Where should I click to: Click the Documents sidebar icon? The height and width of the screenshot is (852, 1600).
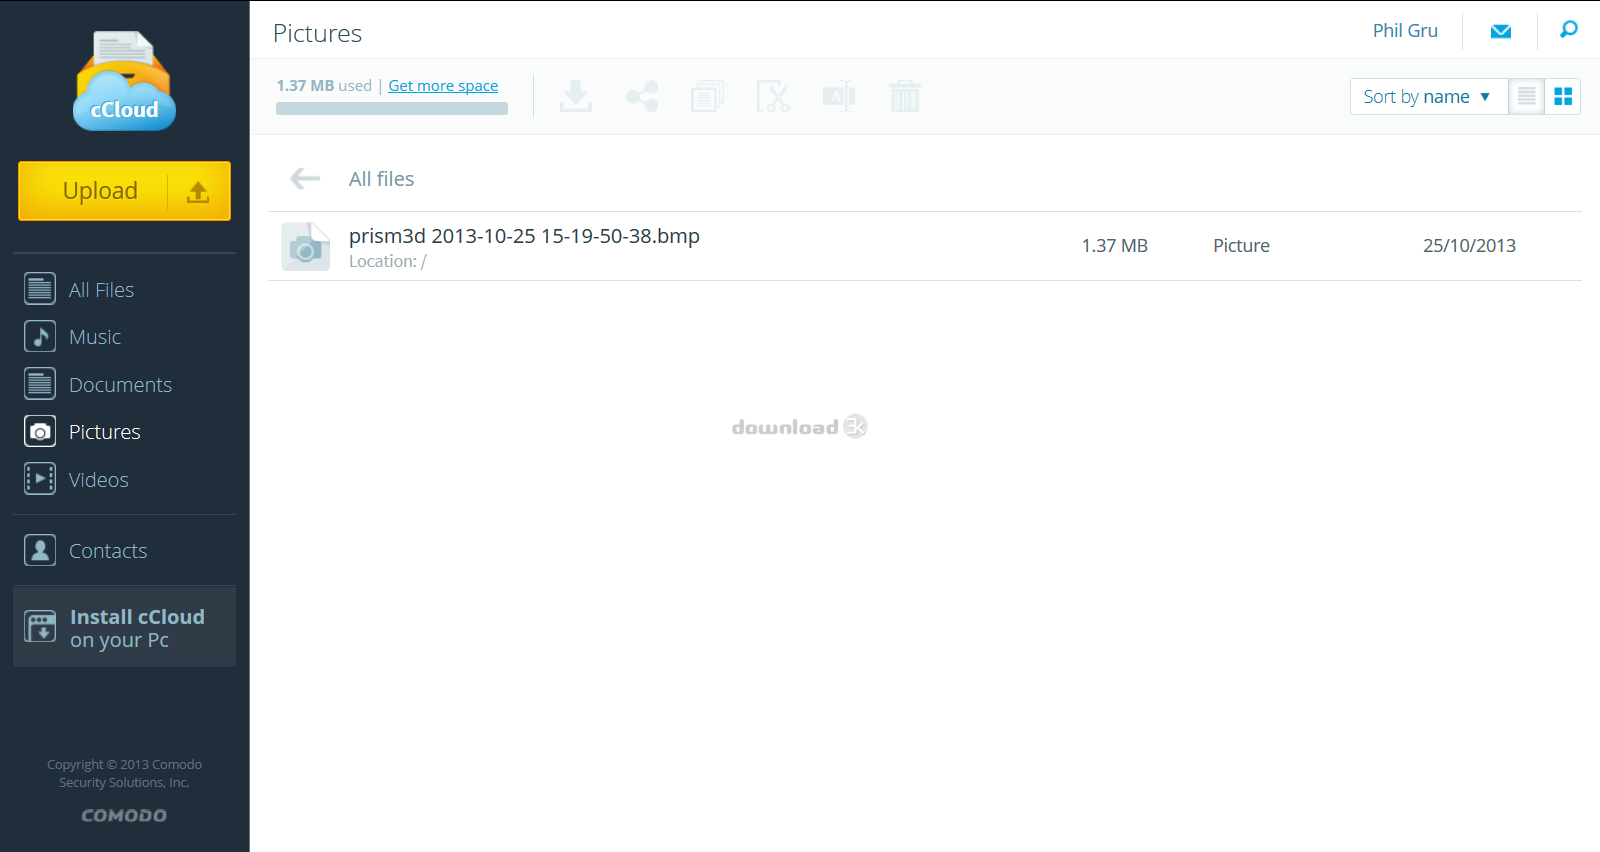(x=40, y=384)
